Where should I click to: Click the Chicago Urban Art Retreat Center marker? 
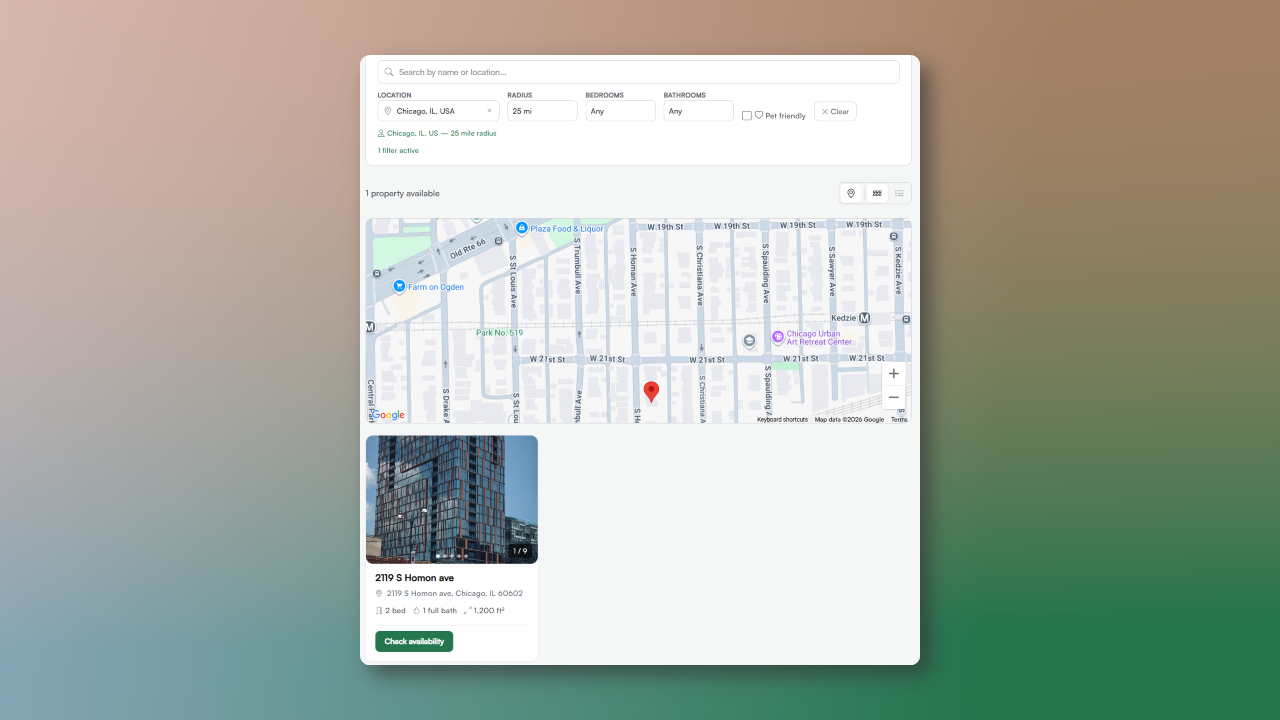(x=778, y=337)
